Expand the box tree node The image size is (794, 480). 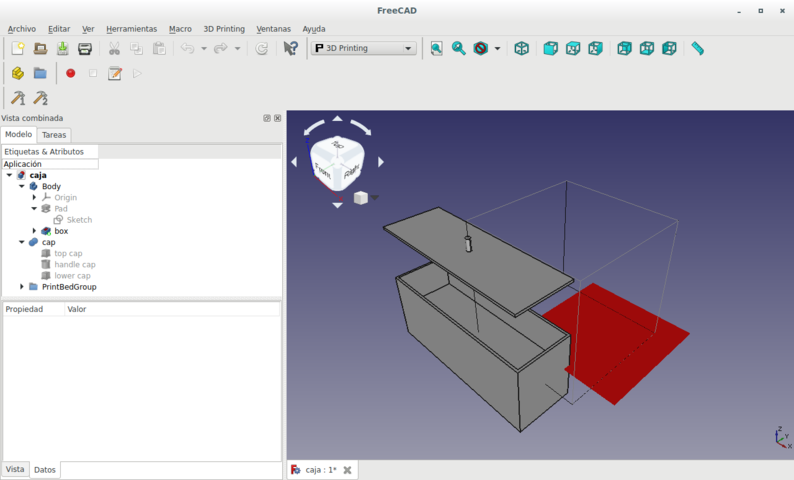pyautogui.click(x=34, y=230)
